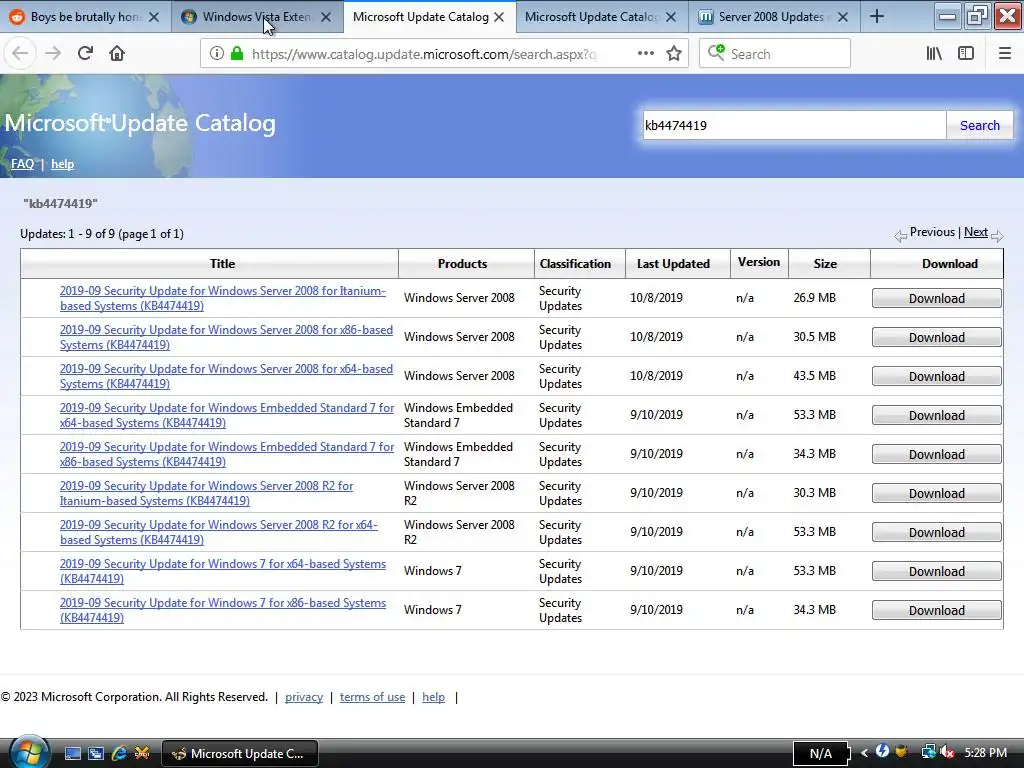Click the battery N/A indicator

(x=820, y=754)
